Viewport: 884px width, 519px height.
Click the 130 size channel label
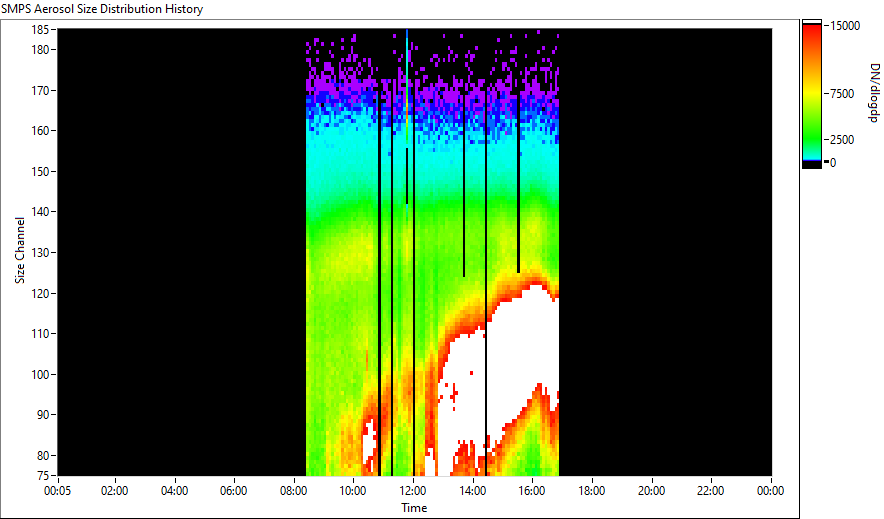point(41,252)
